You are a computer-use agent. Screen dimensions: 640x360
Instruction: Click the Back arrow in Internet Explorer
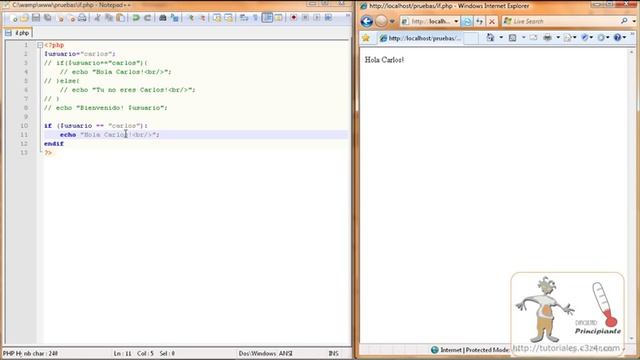tap(367, 21)
